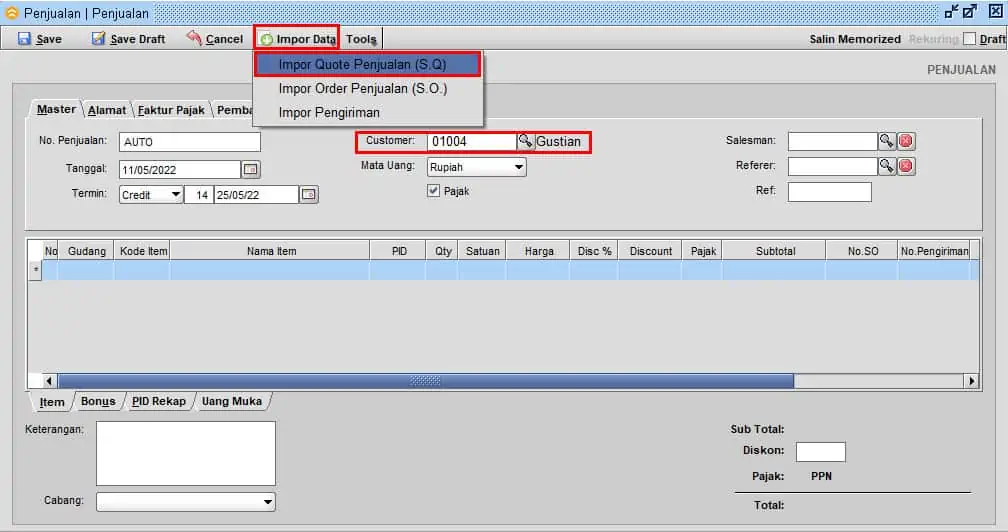Choose Impor Pengiriman from the menu

tap(329, 112)
